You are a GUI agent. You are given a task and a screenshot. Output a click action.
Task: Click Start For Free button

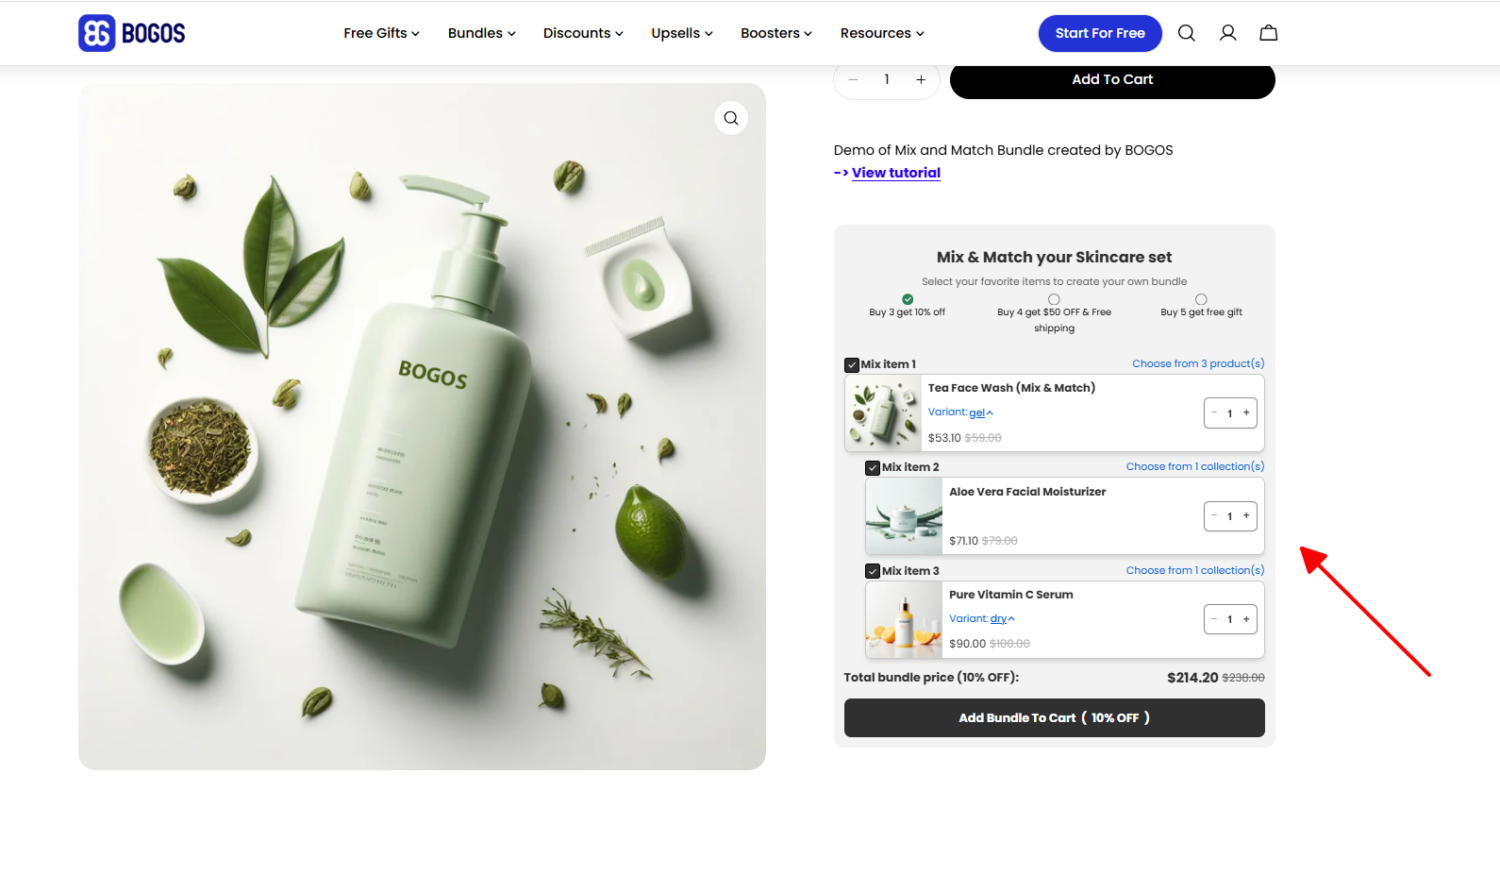click(x=1100, y=33)
